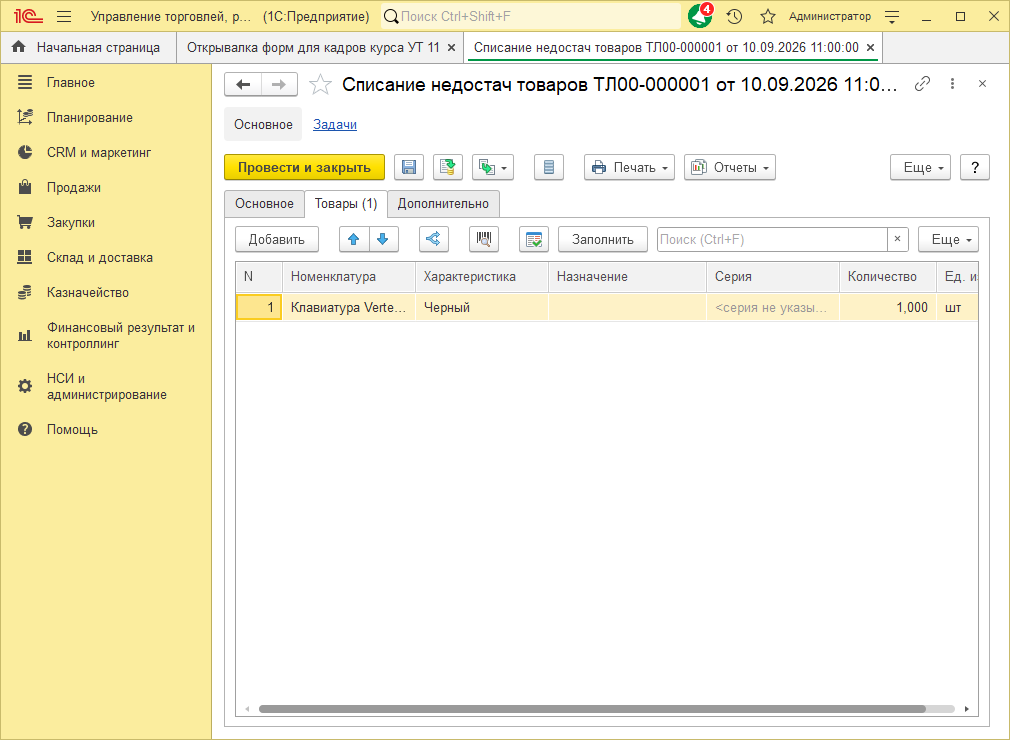Navigate forward with the right arrow
This screenshot has width=1010, height=740.
click(x=279, y=84)
